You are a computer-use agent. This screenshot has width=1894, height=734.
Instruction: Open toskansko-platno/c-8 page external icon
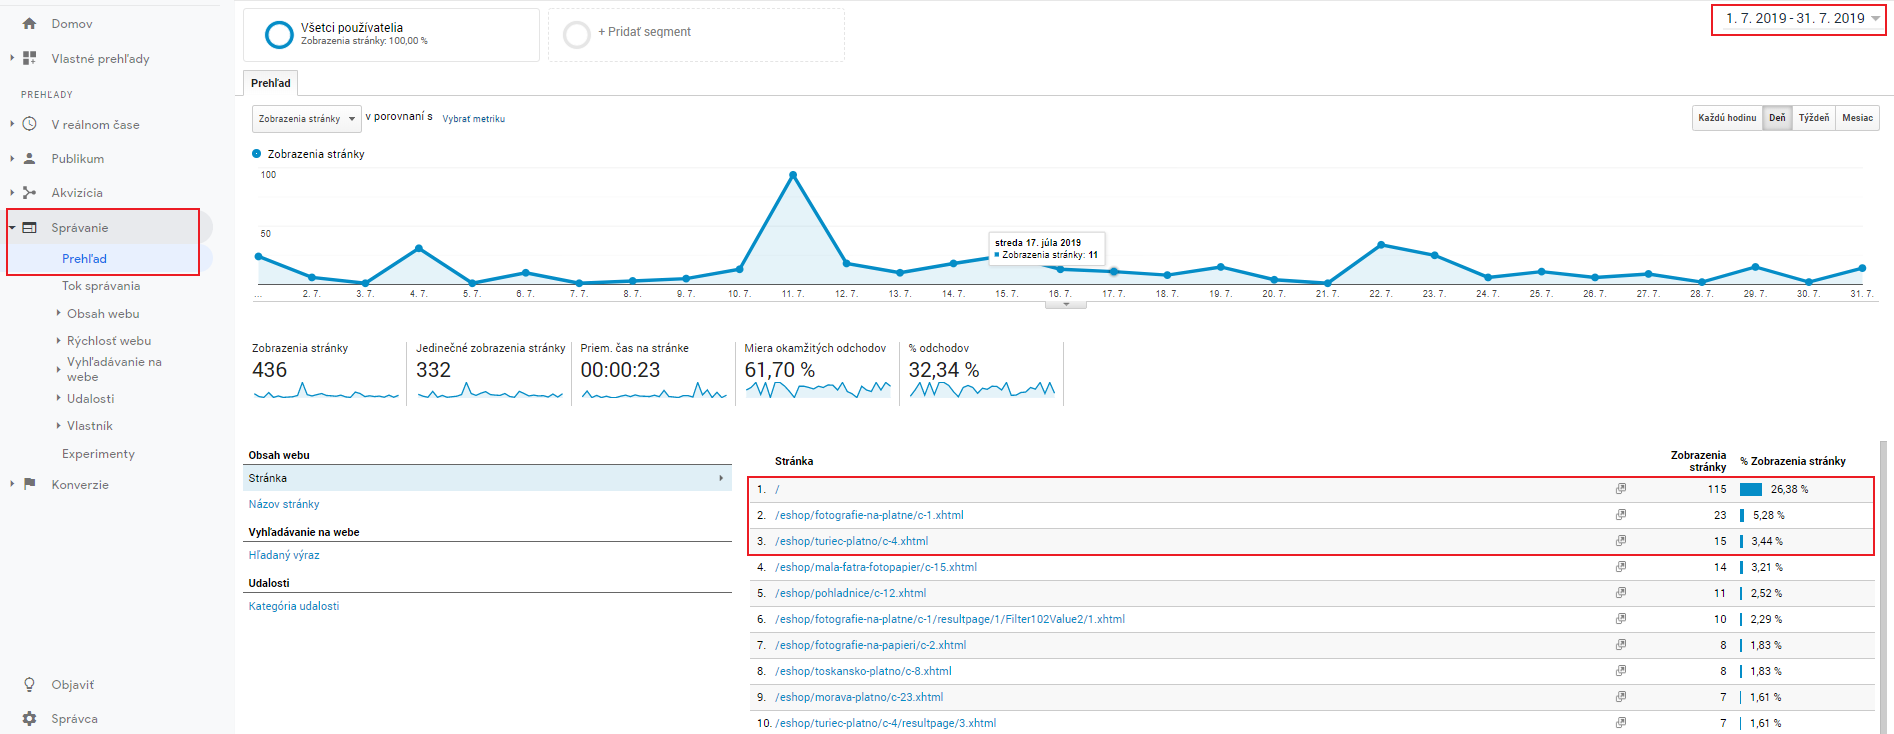1620,671
